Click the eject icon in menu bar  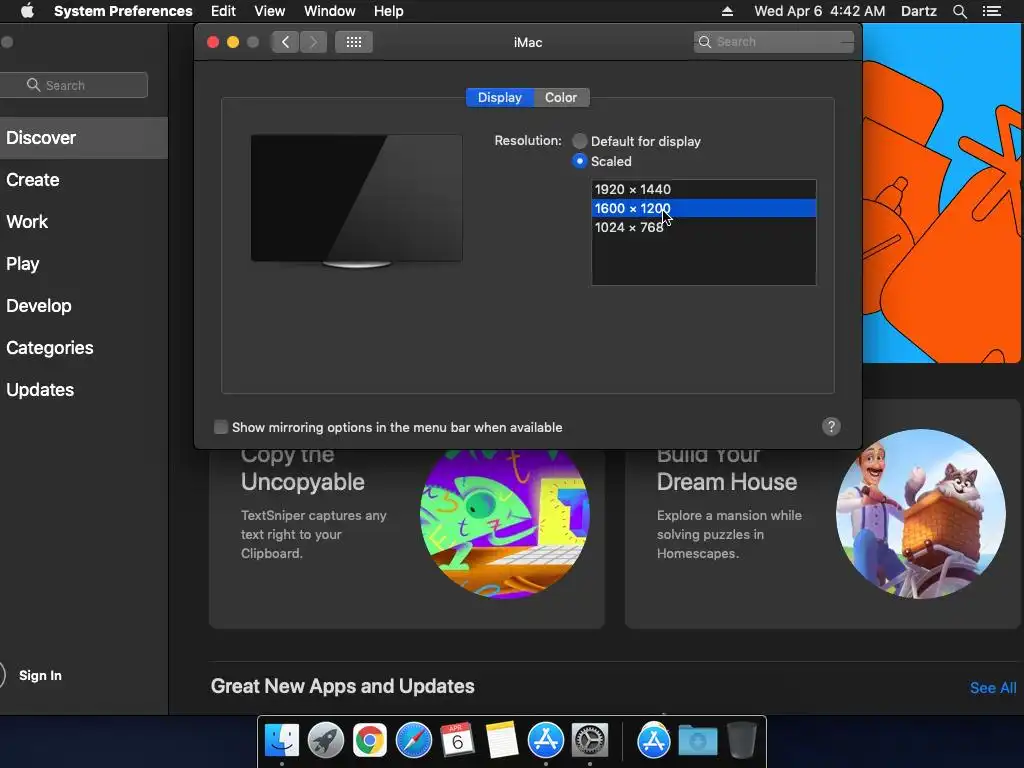click(727, 11)
